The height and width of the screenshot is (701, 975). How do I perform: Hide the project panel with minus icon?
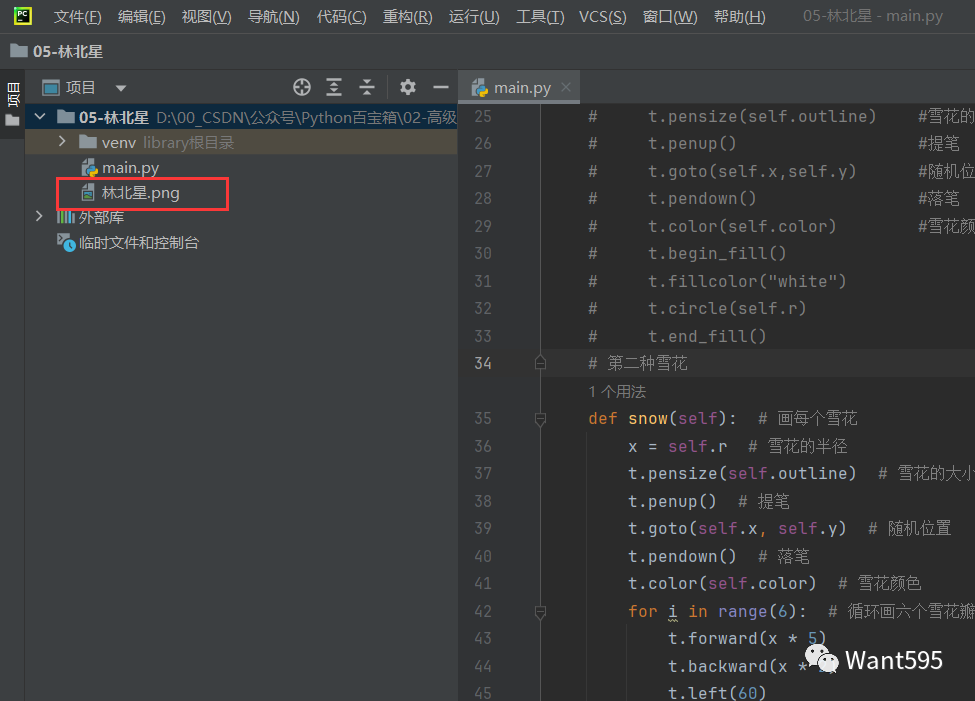pyautogui.click(x=440, y=87)
